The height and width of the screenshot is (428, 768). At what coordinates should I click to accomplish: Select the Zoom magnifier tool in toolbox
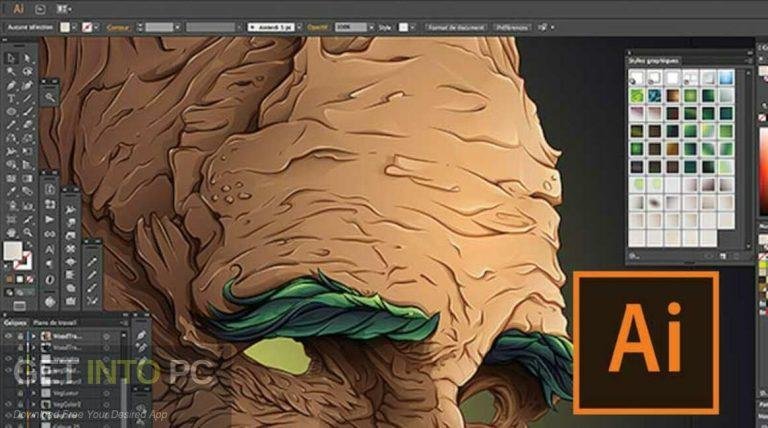pos(27,232)
